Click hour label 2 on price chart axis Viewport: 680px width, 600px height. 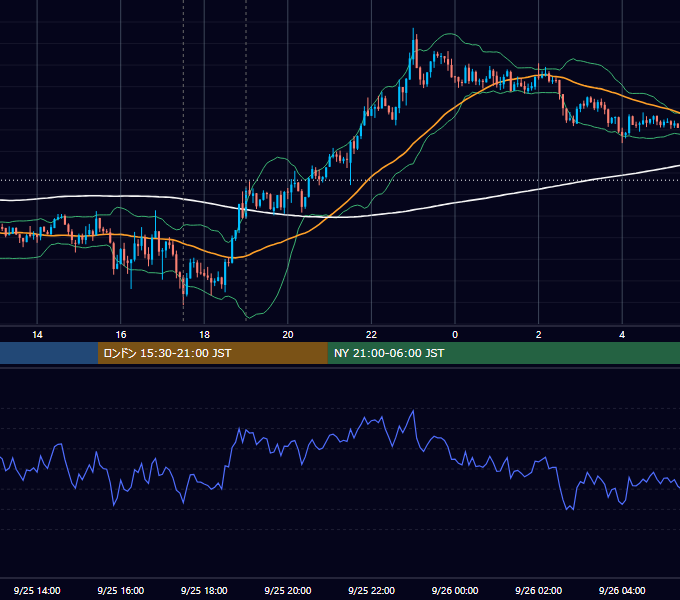[x=539, y=335]
